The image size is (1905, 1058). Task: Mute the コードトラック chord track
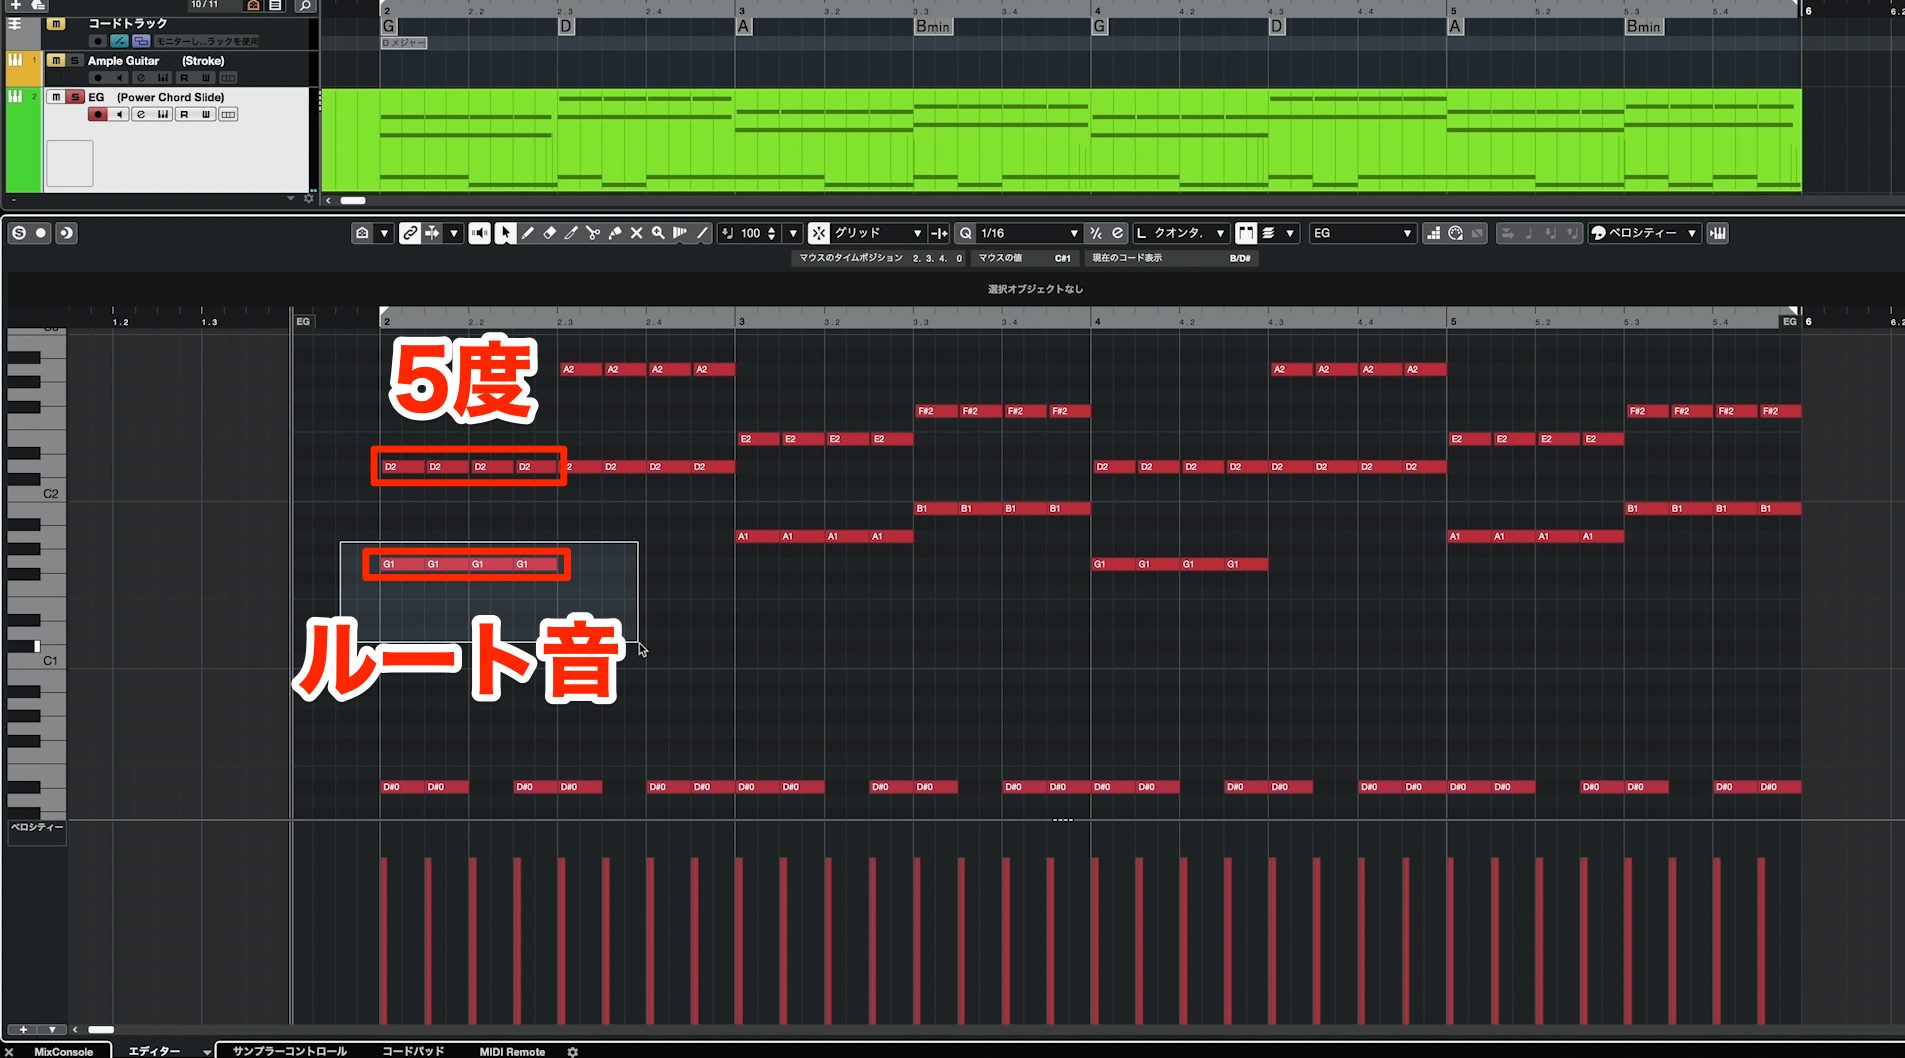56,23
